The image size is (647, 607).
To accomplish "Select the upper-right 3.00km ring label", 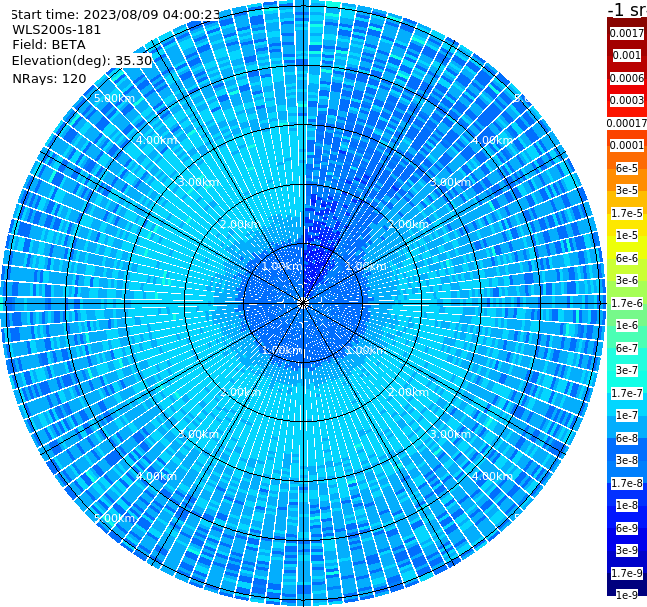I will [x=450, y=182].
